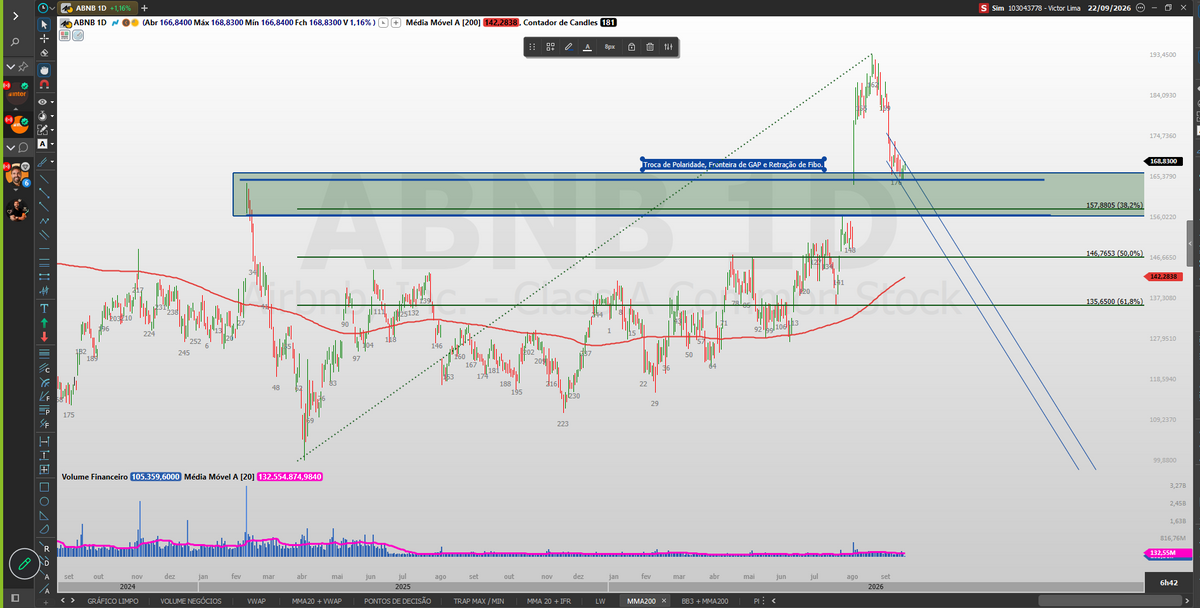
Task: Select the red down arrow marker tool
Action: coord(44,337)
